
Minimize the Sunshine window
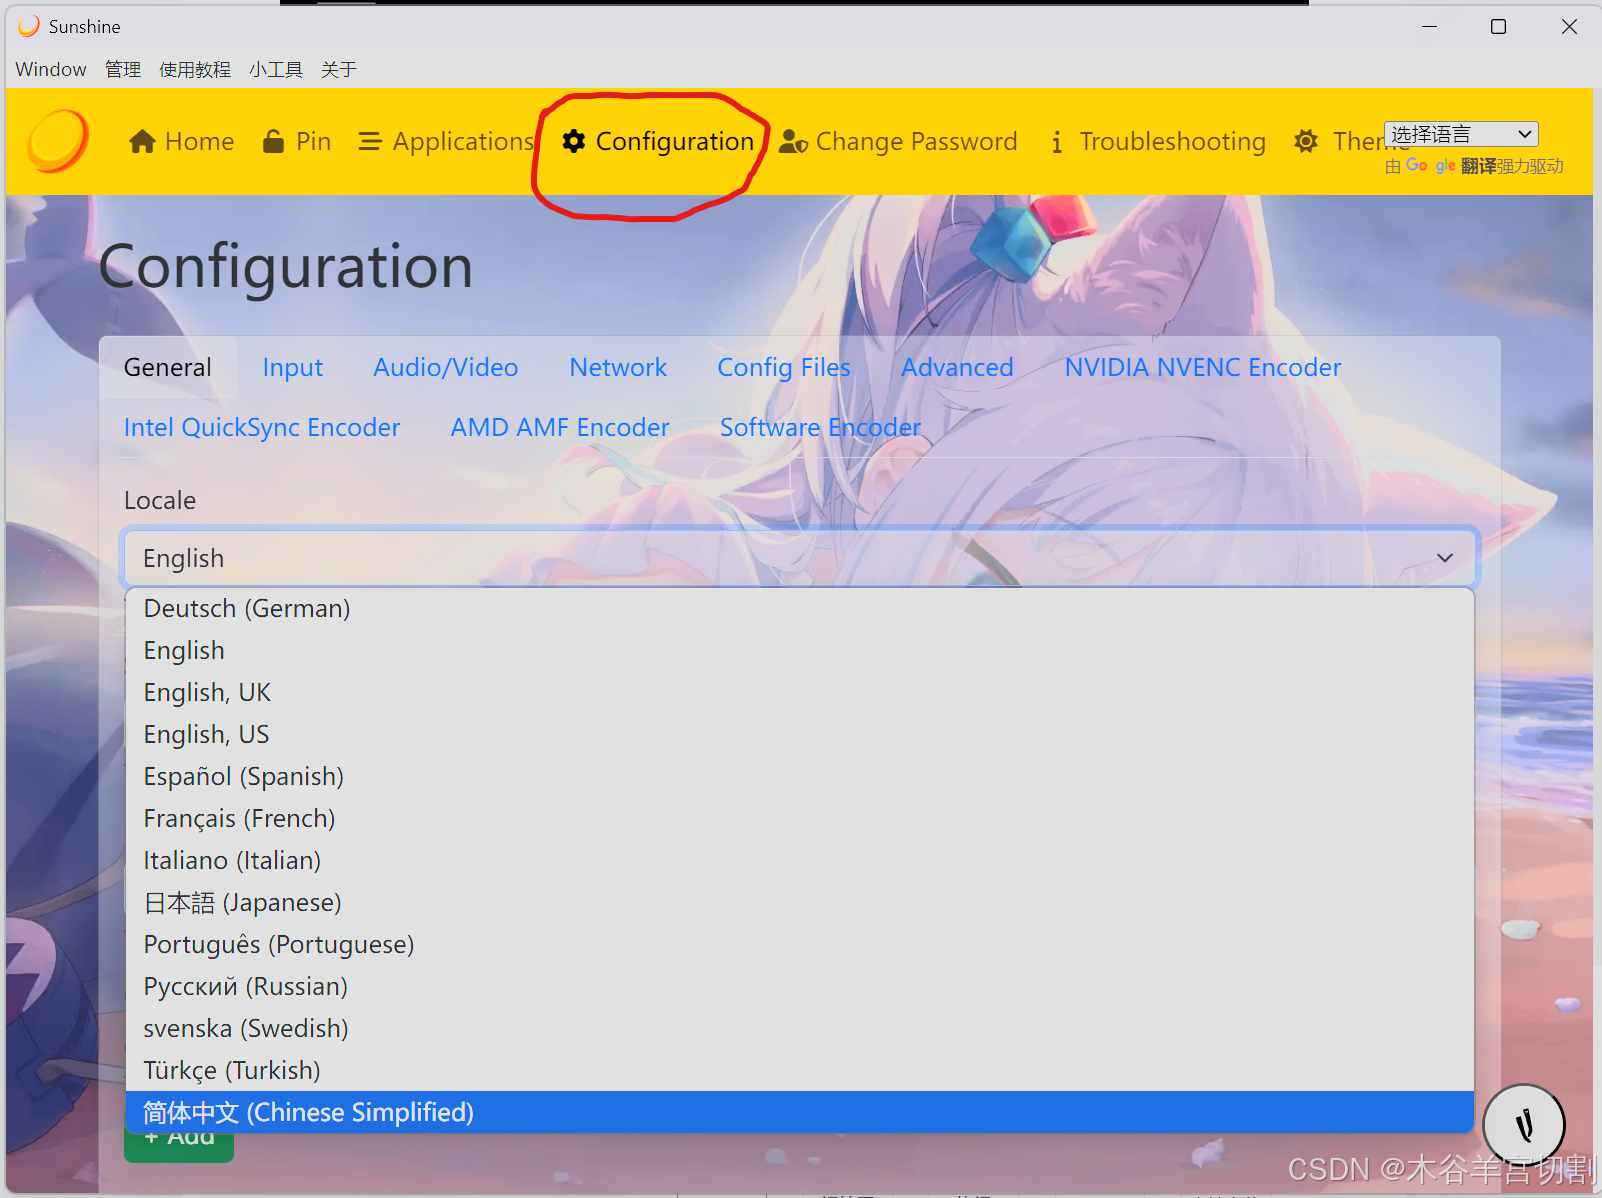(x=1429, y=26)
